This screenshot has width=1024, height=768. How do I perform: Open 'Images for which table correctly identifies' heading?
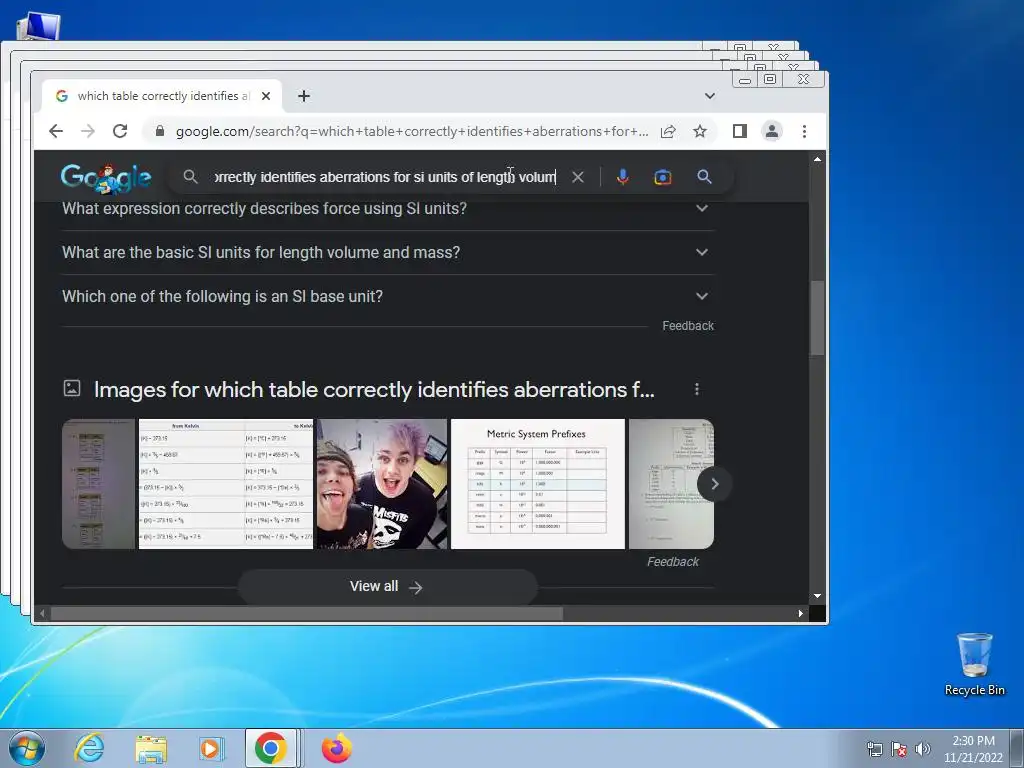(374, 390)
